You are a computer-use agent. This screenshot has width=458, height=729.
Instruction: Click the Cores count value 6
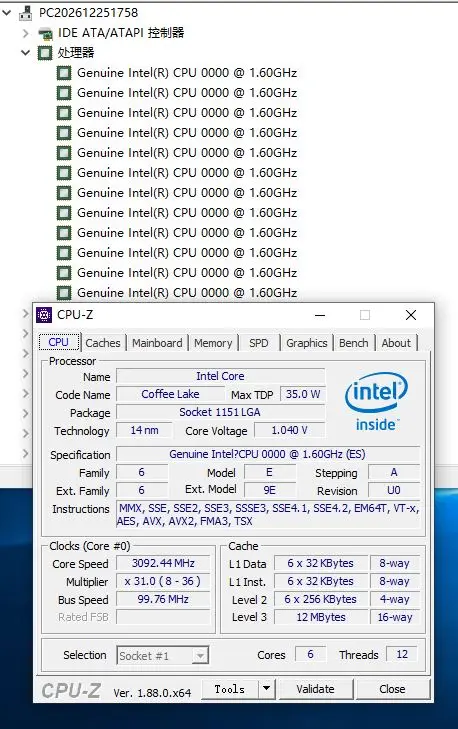(311, 655)
